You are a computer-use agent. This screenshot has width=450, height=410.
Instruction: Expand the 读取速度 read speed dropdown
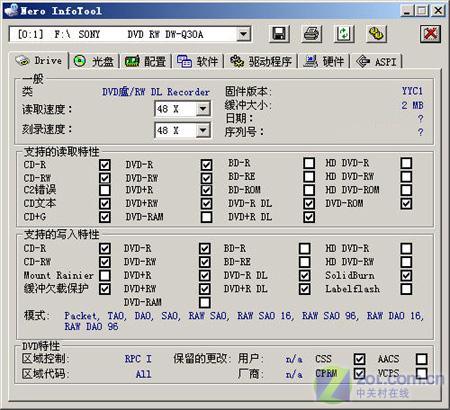tap(203, 109)
